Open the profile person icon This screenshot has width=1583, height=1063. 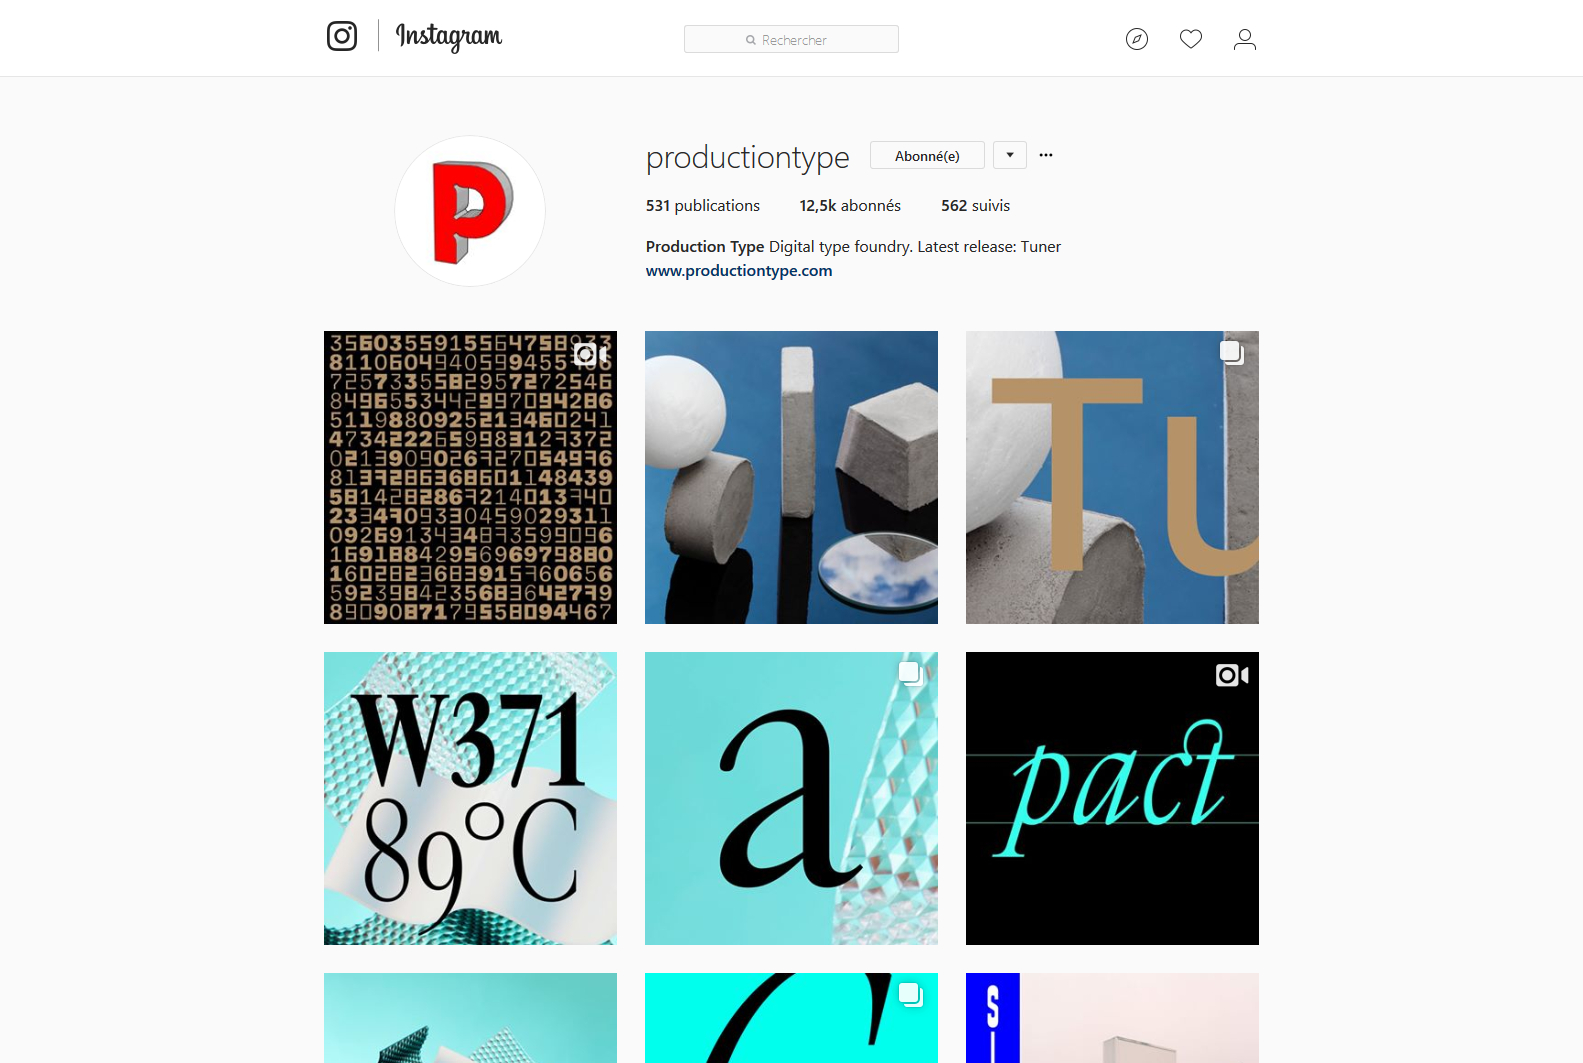coord(1245,39)
